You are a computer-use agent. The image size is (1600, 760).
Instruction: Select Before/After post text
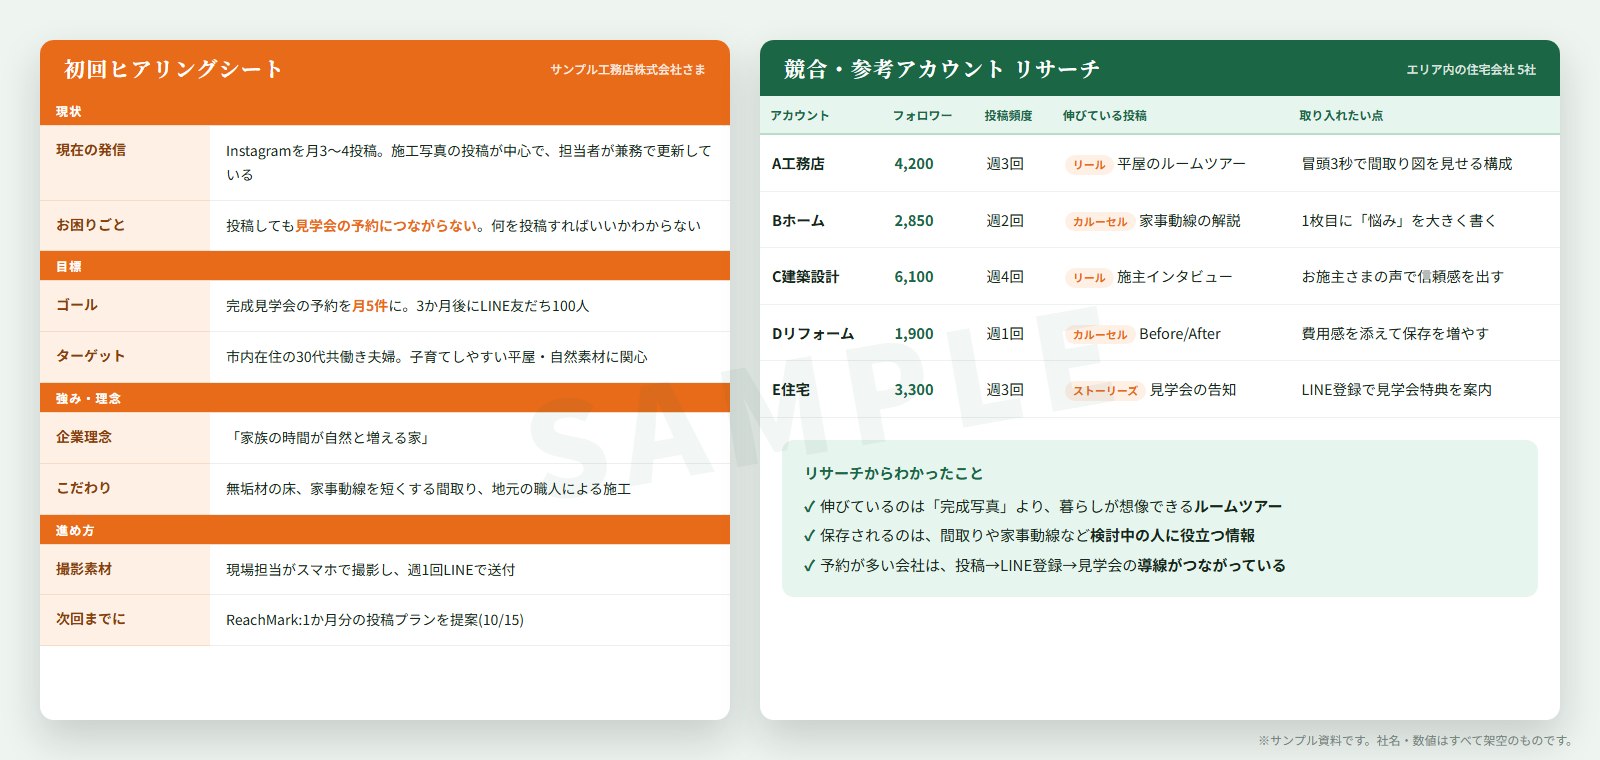pos(1180,334)
